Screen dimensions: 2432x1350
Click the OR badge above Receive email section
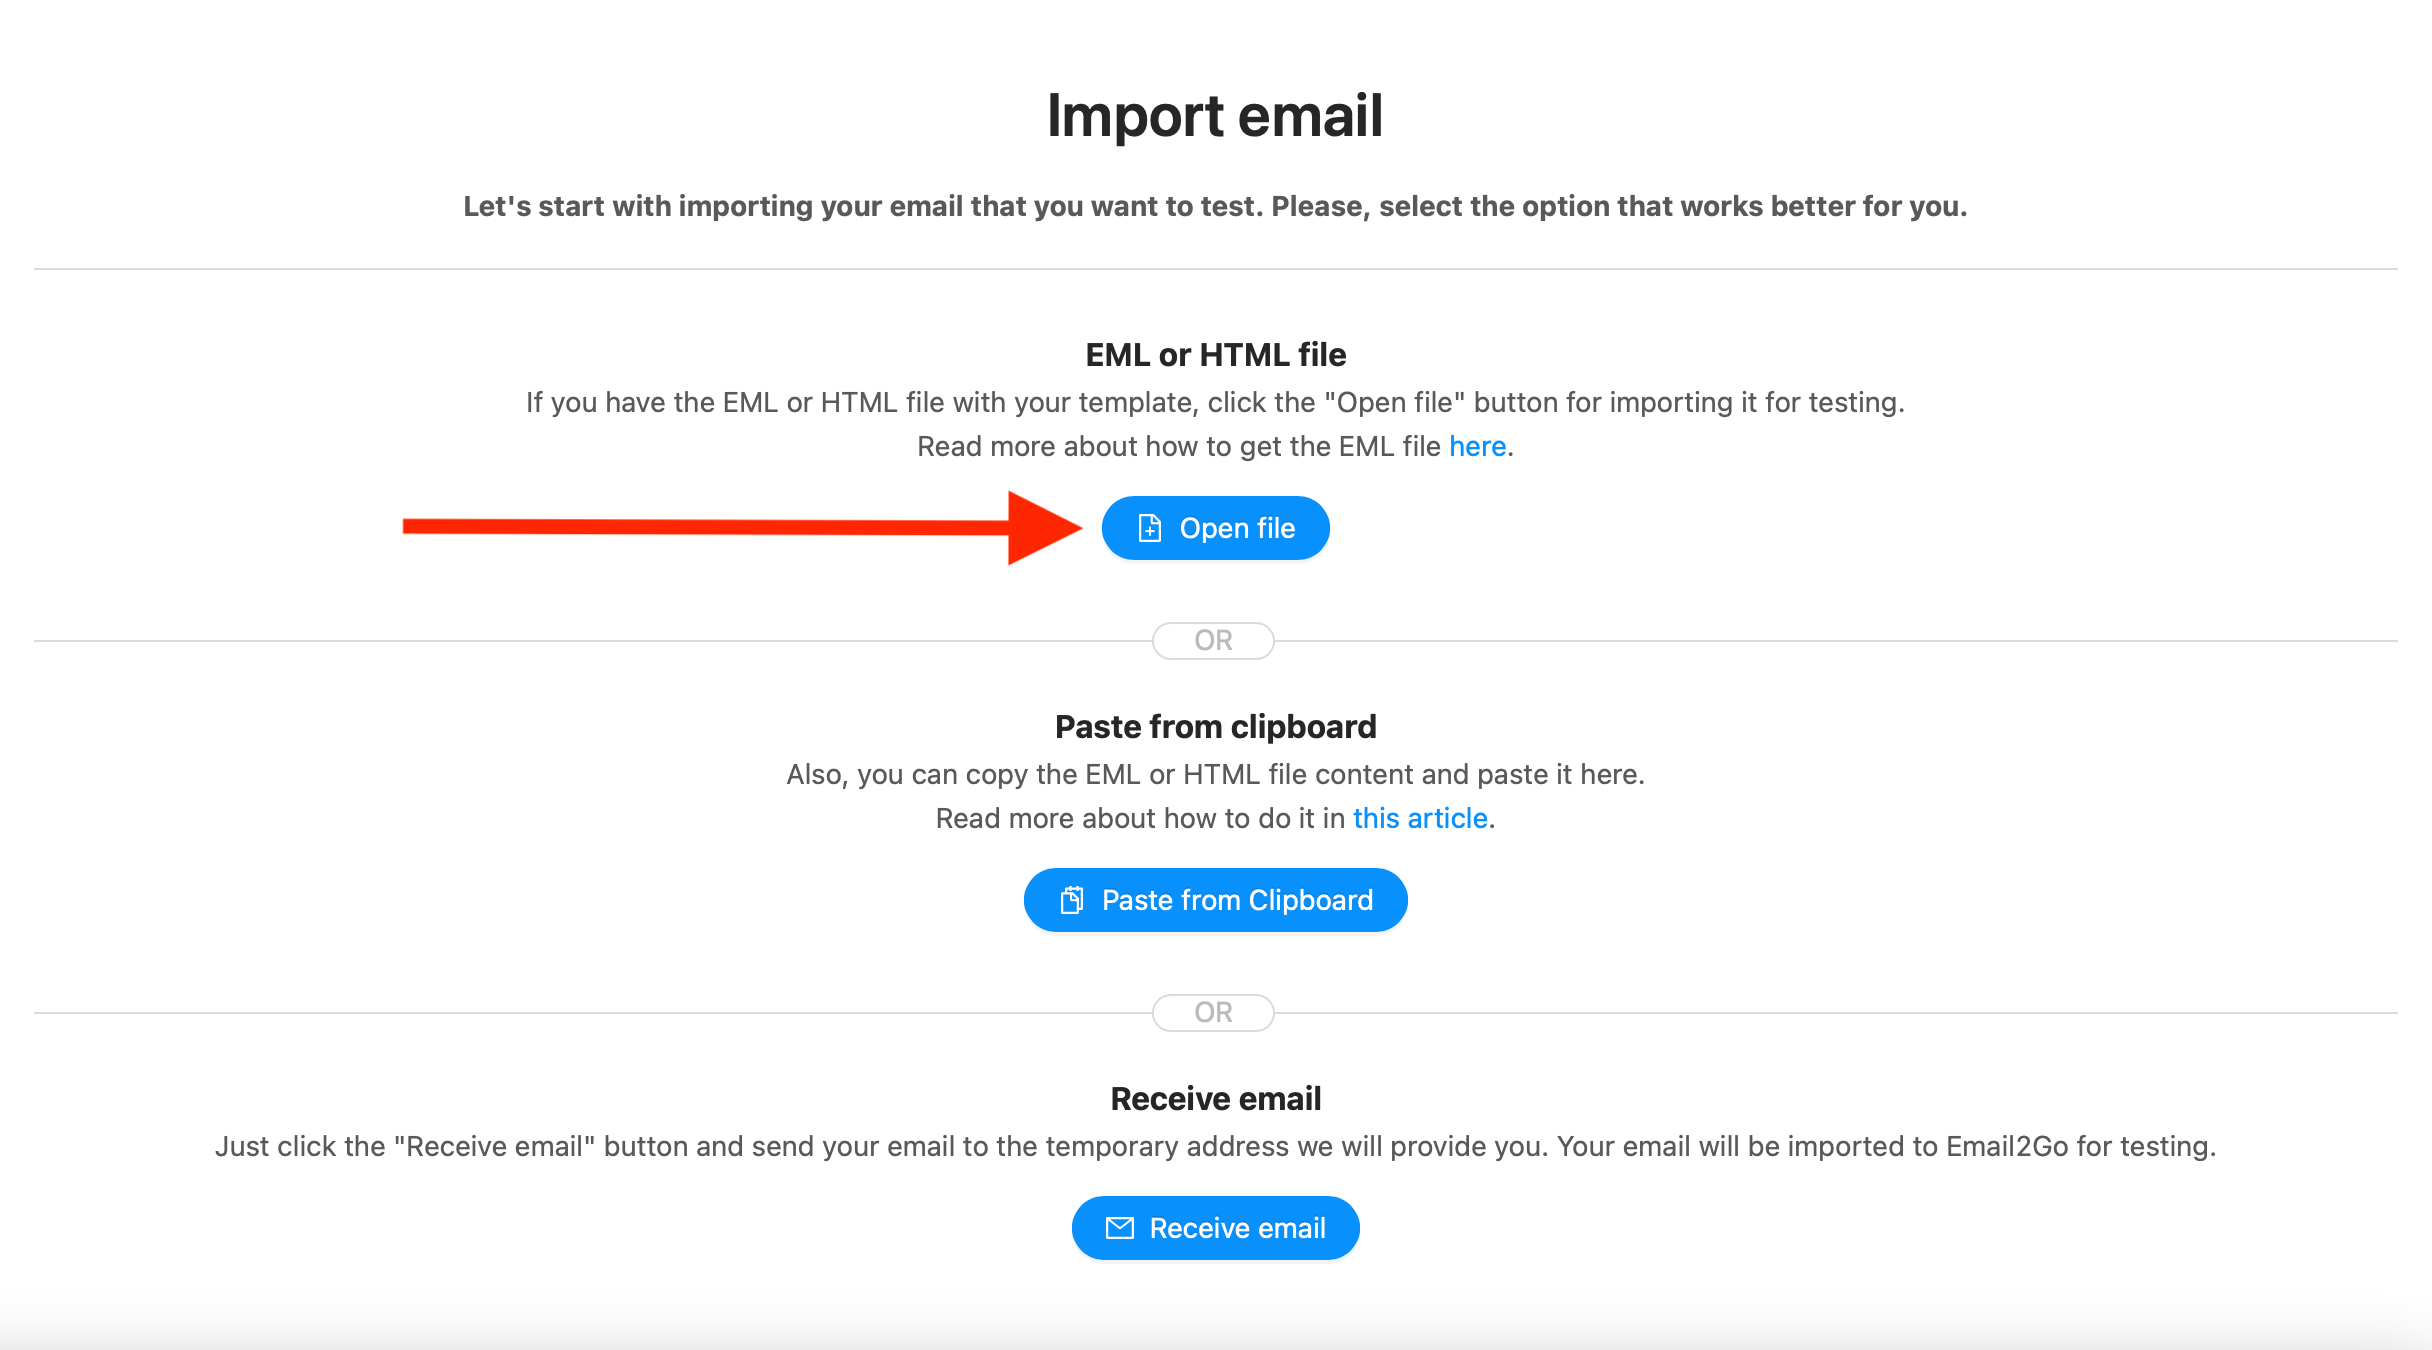point(1213,1013)
